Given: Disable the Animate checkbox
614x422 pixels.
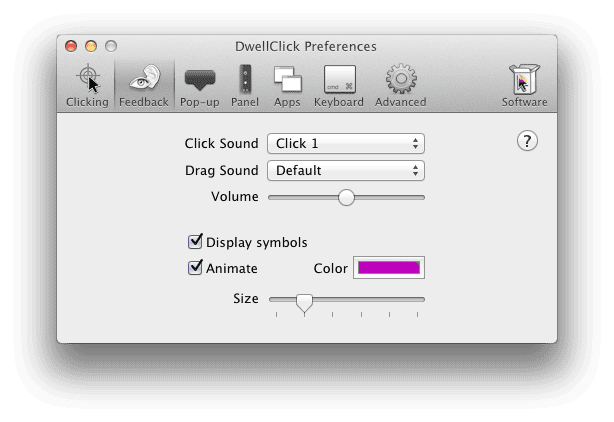Looking at the screenshot, I should click(x=195, y=268).
